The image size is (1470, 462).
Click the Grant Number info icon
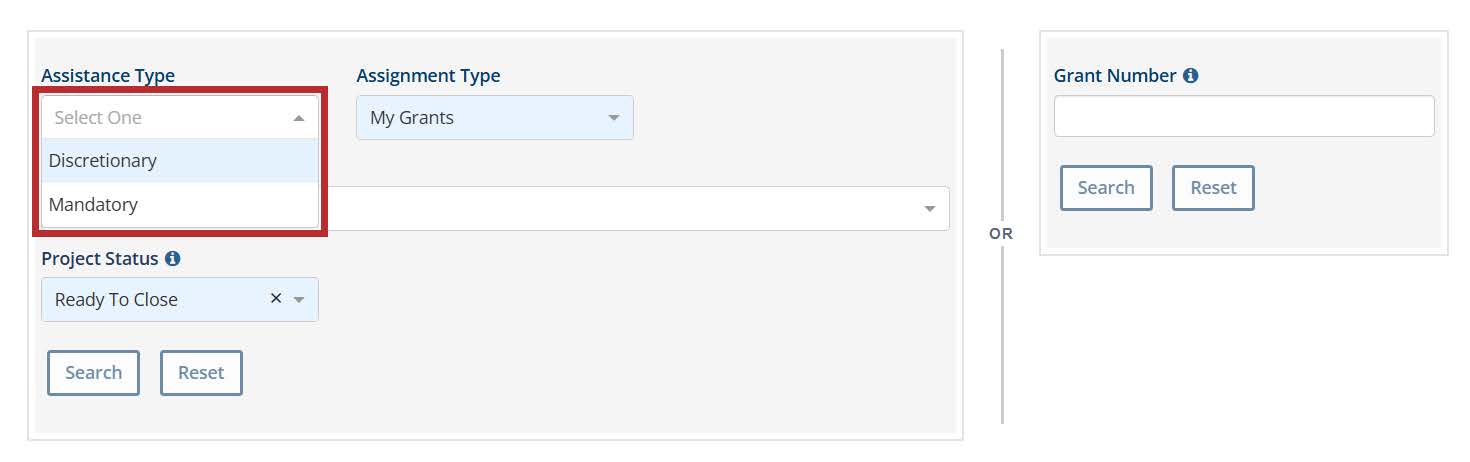click(x=1190, y=76)
